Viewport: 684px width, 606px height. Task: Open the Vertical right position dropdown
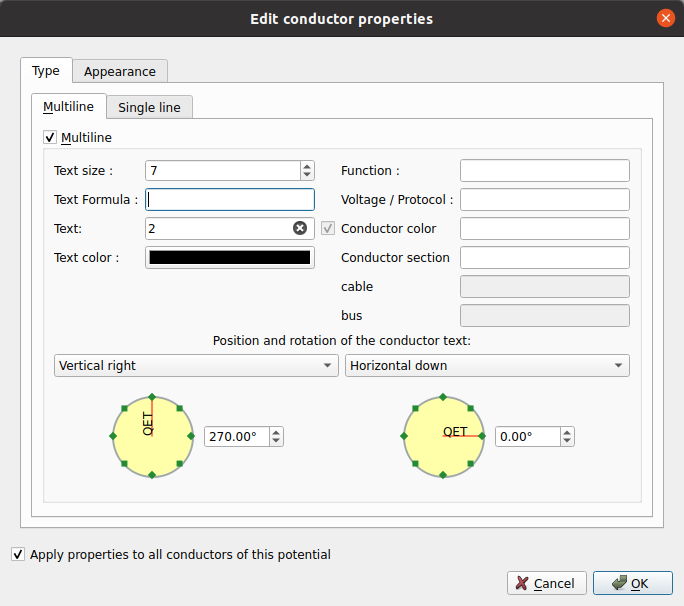click(x=196, y=366)
